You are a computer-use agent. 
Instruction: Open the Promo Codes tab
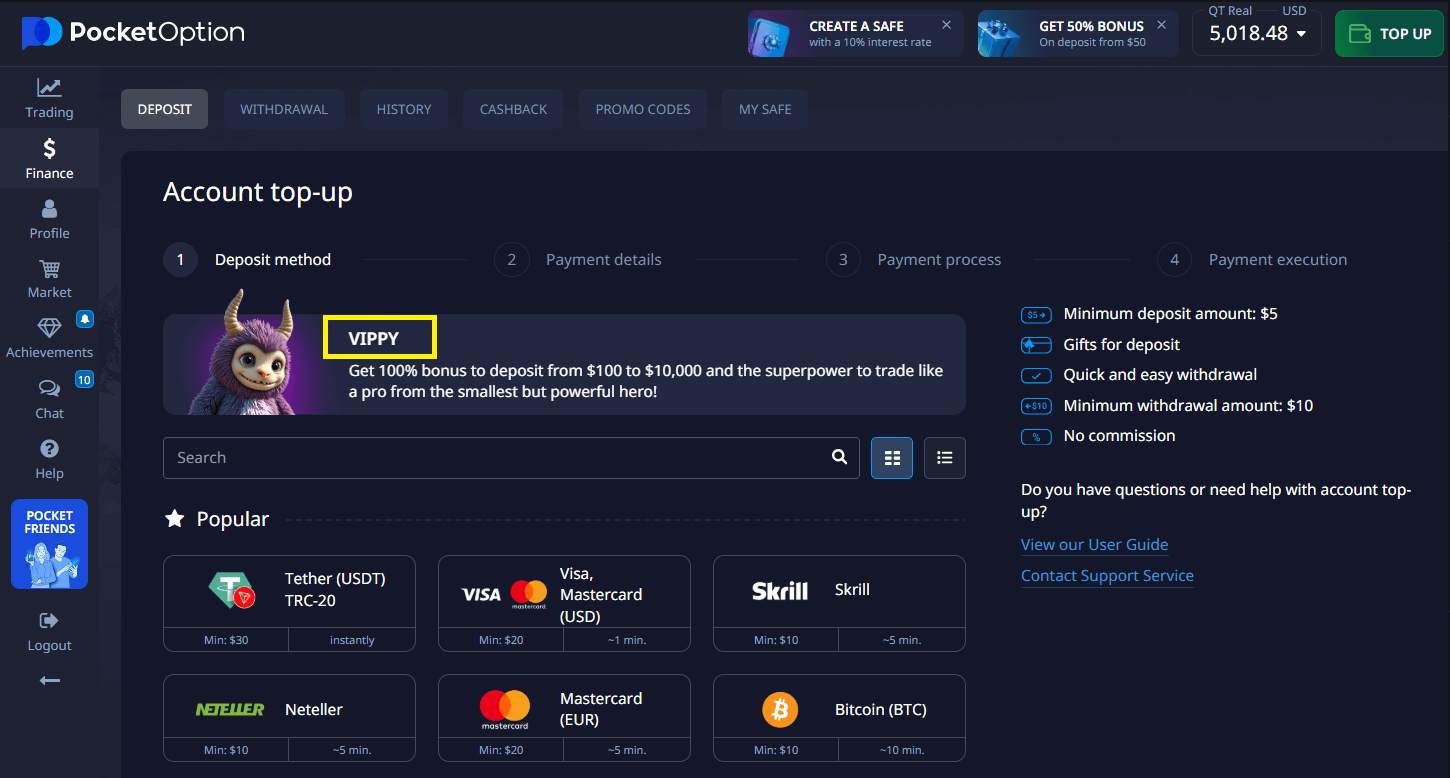pos(643,109)
